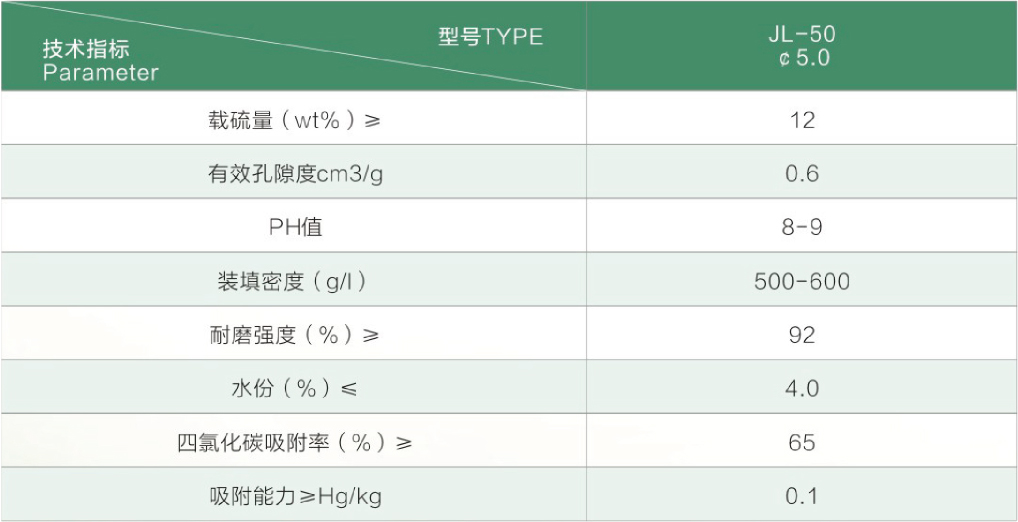Click the 92 abrasion strength value
This screenshot has width=1018, height=522.
pos(802,336)
